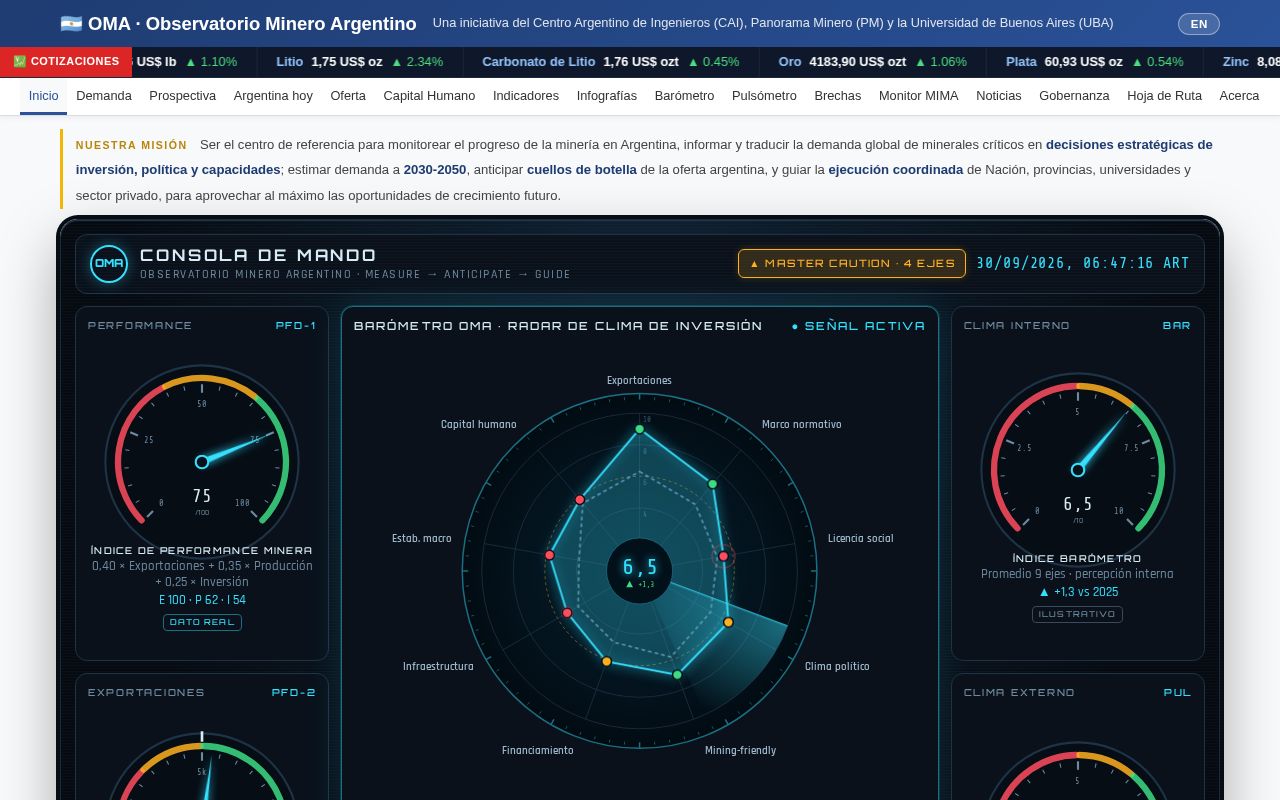Click the "+1,3 vs 2025" change value
Viewport: 1280px width, 800px height.
(1078, 592)
